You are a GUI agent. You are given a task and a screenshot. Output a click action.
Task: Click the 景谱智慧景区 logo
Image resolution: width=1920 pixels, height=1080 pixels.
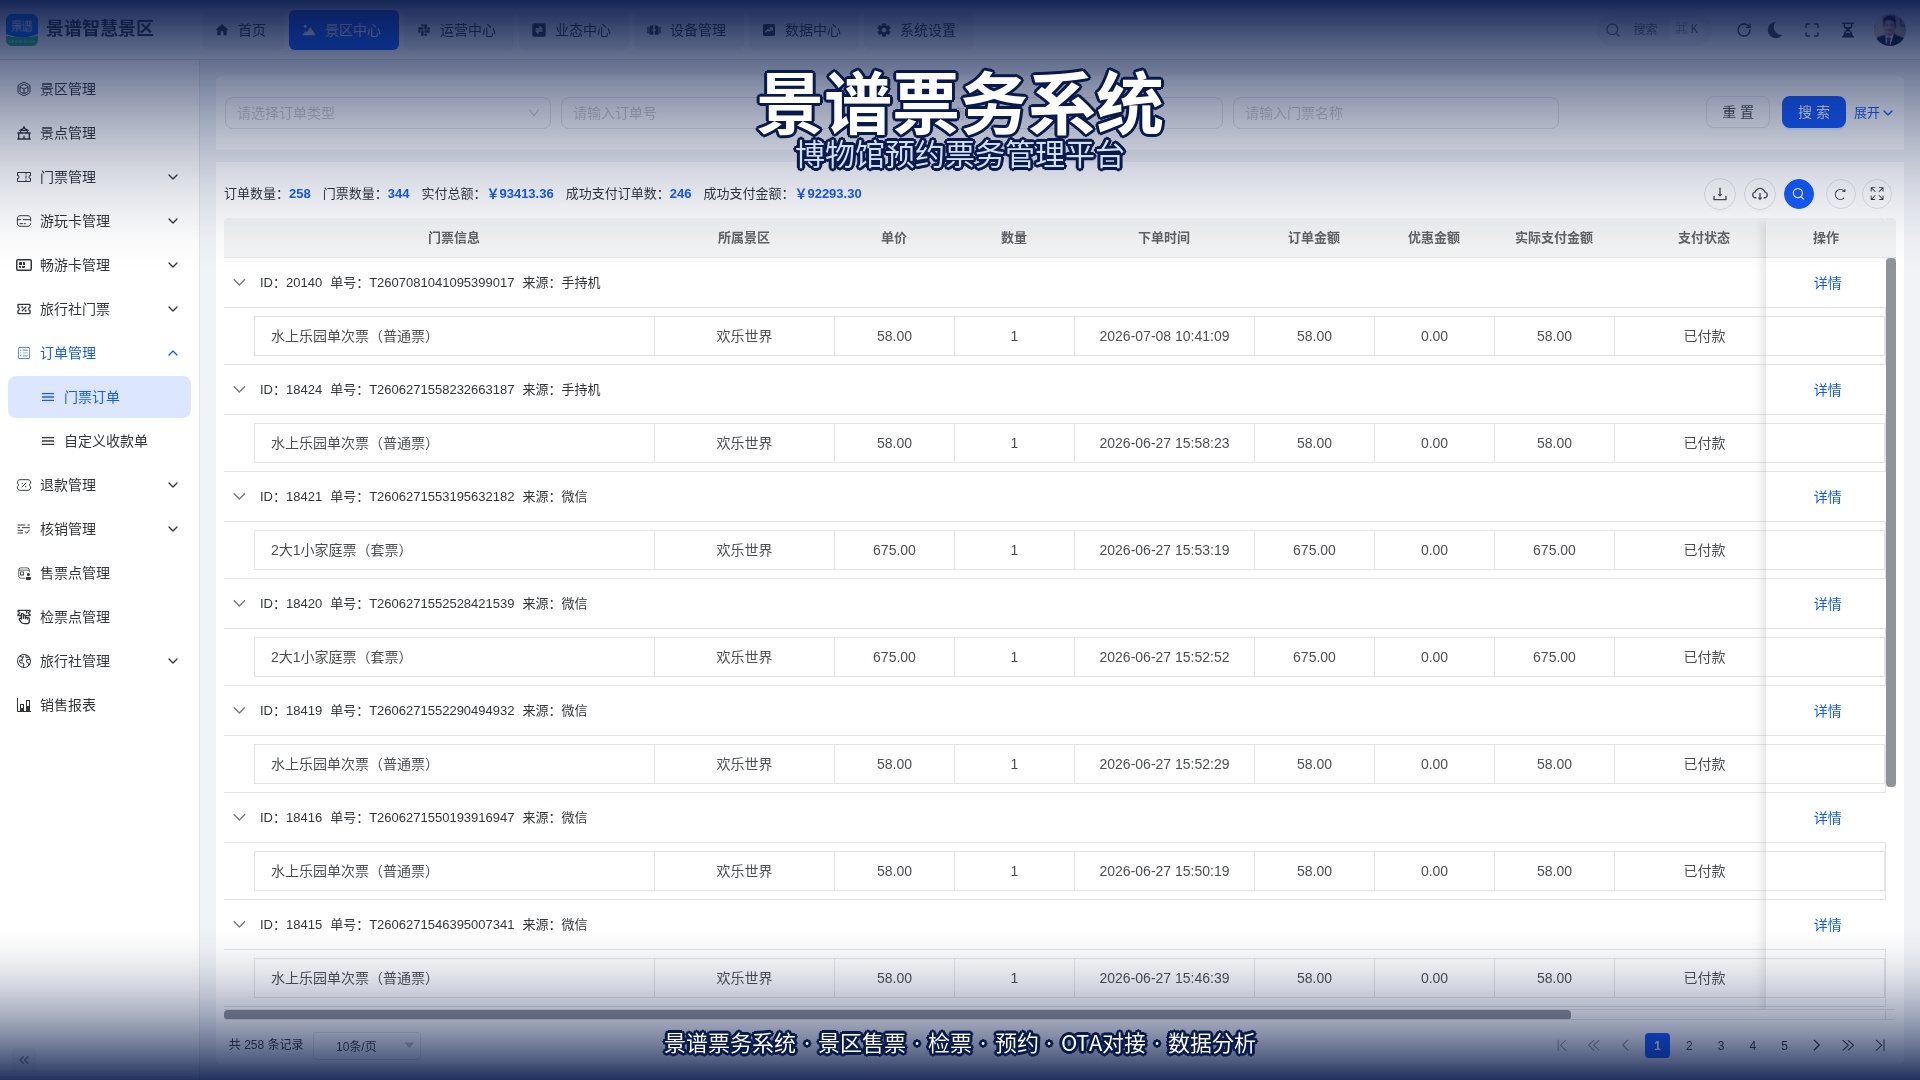coord(80,29)
